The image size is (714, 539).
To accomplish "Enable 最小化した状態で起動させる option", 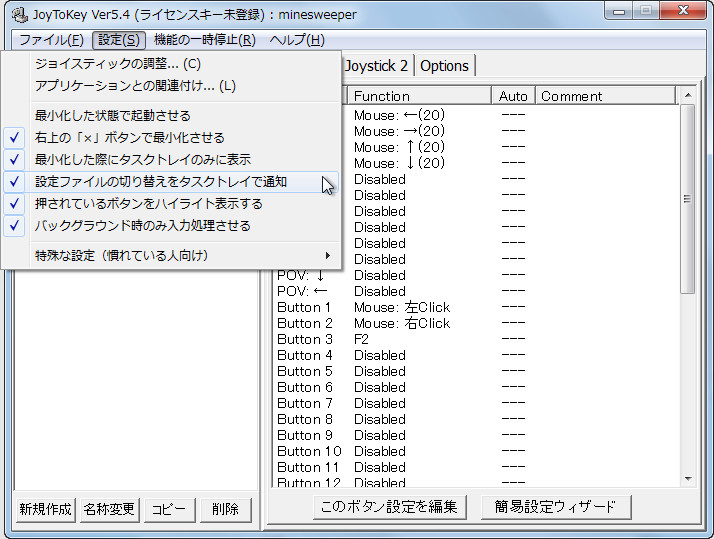I will [171, 116].
